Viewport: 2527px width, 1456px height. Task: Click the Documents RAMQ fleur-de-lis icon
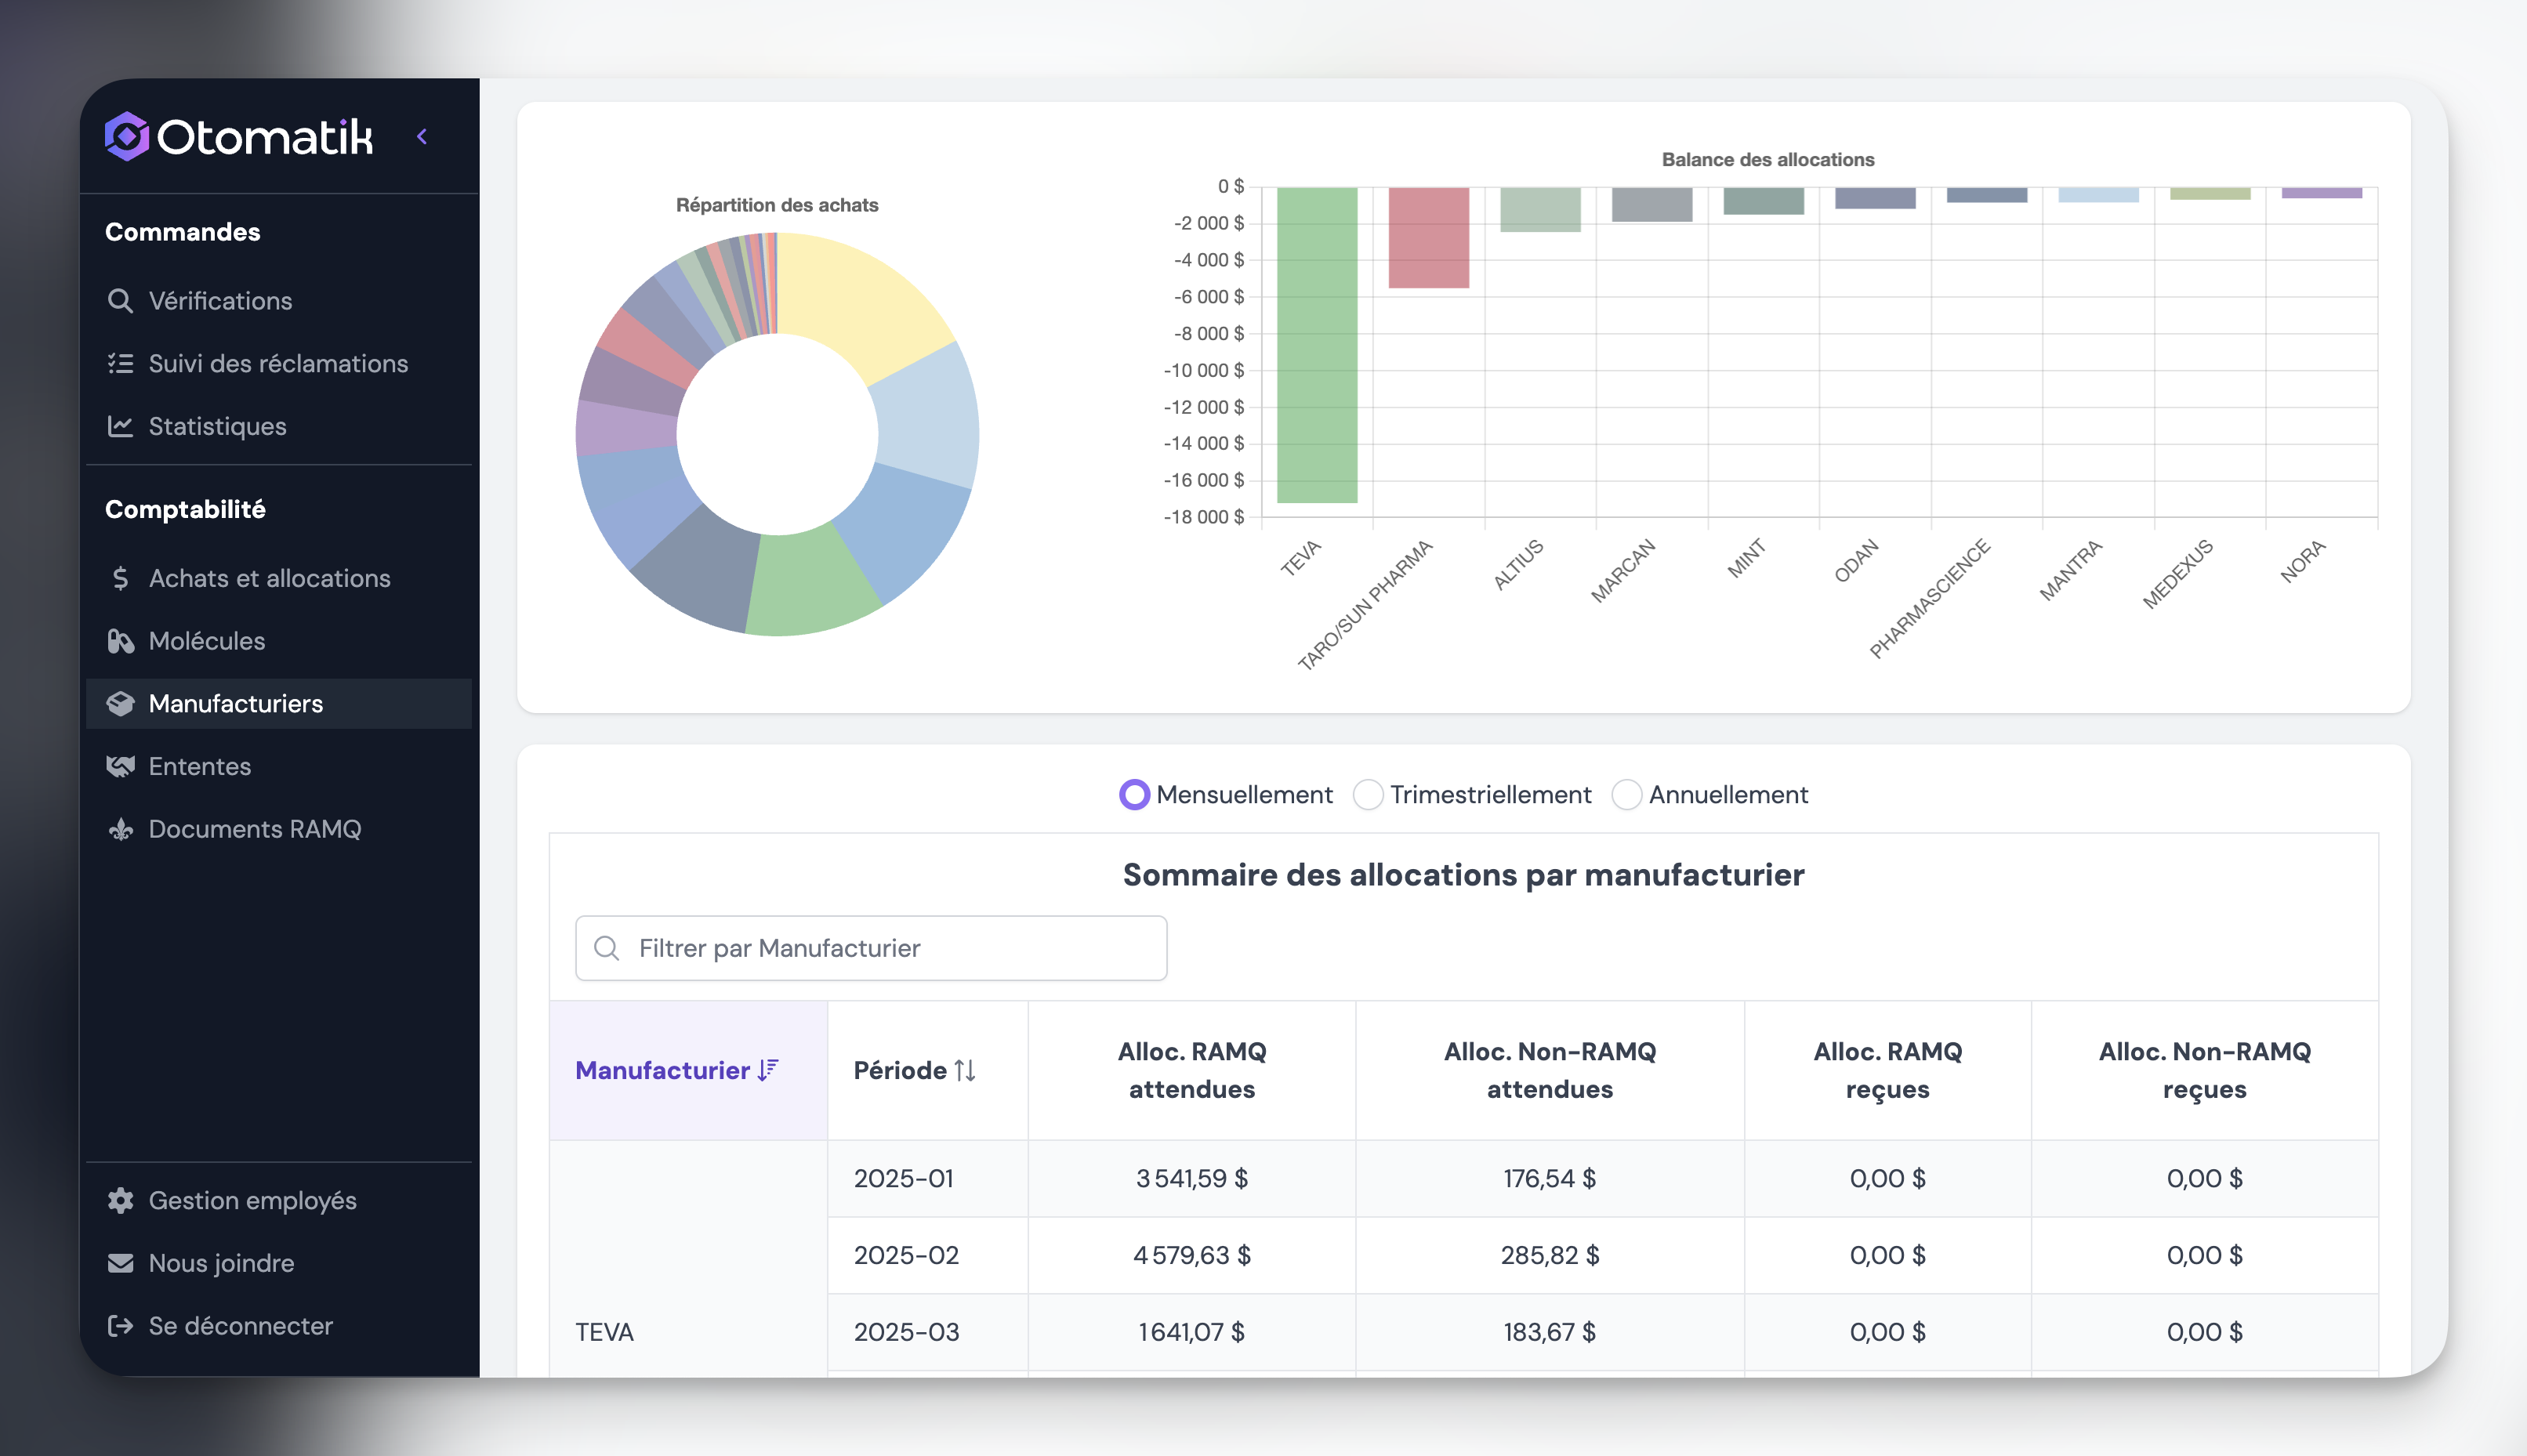click(x=120, y=829)
